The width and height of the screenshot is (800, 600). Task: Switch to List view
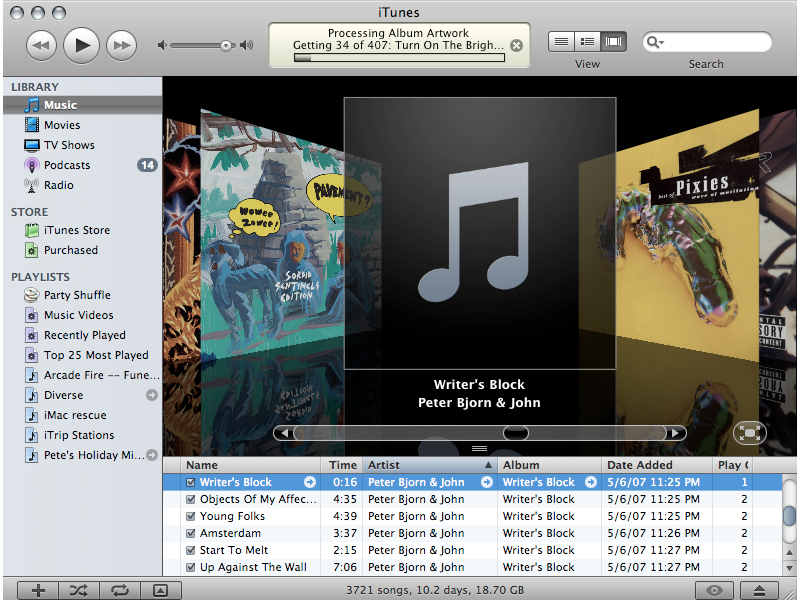(561, 41)
